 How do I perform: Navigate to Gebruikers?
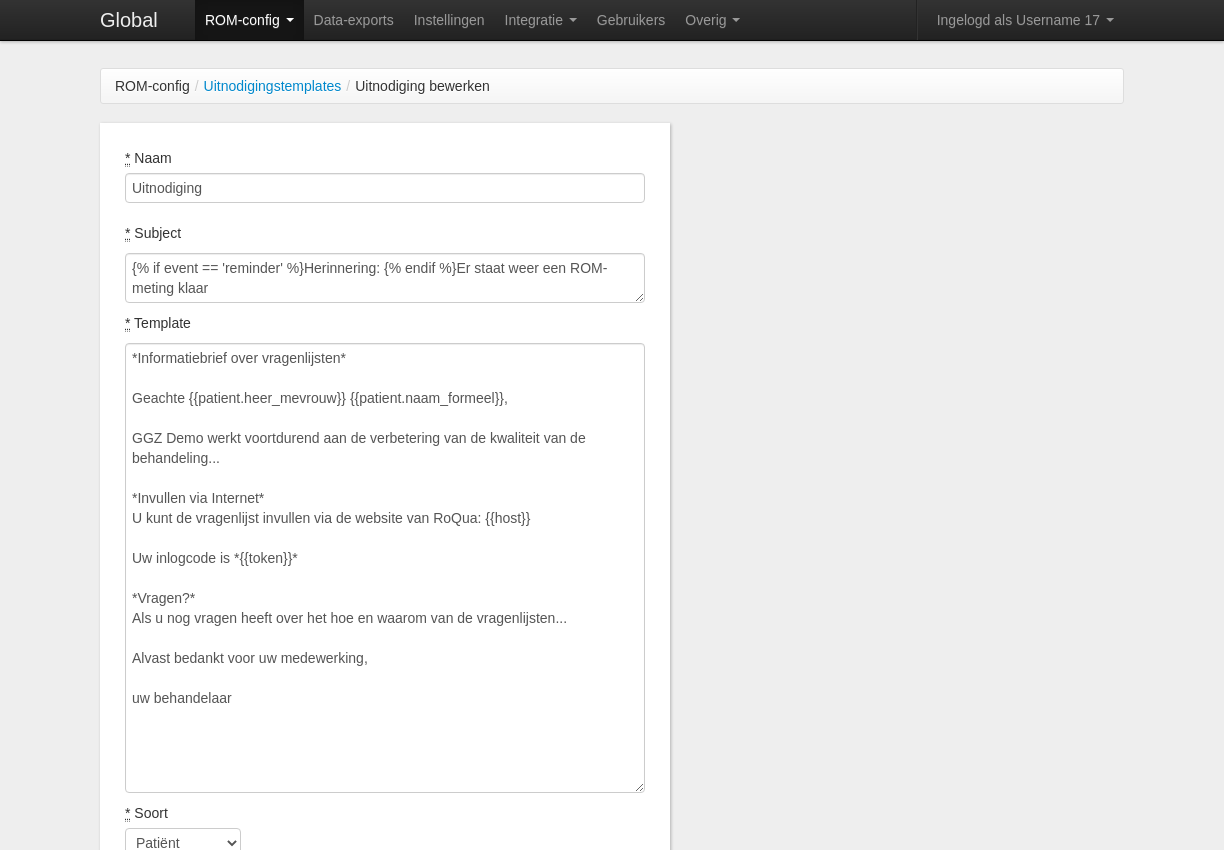[630, 20]
